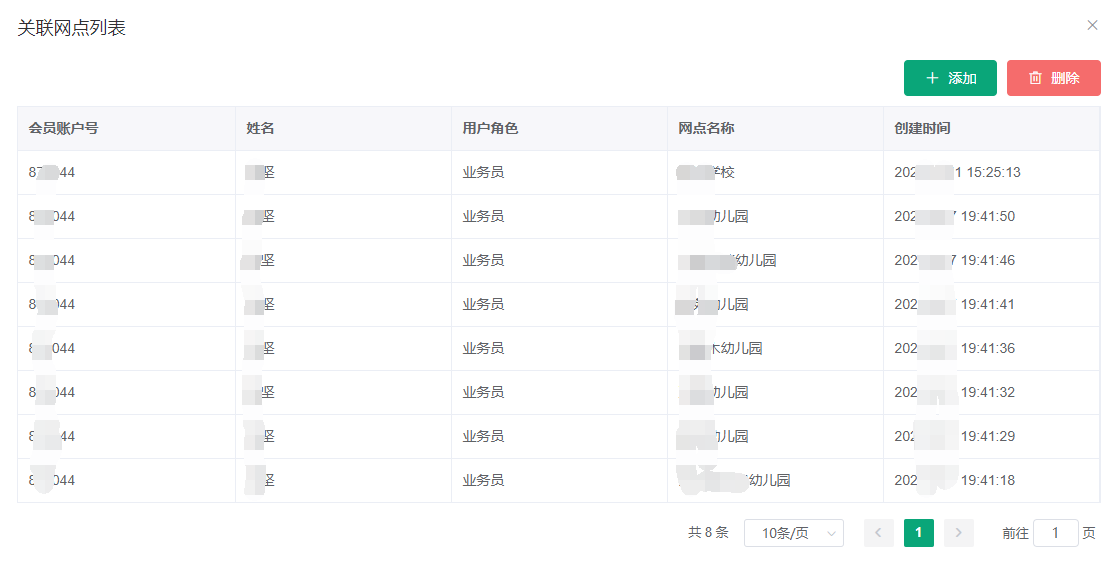Click the 添加 button
The image size is (1118, 573).
tap(950, 78)
